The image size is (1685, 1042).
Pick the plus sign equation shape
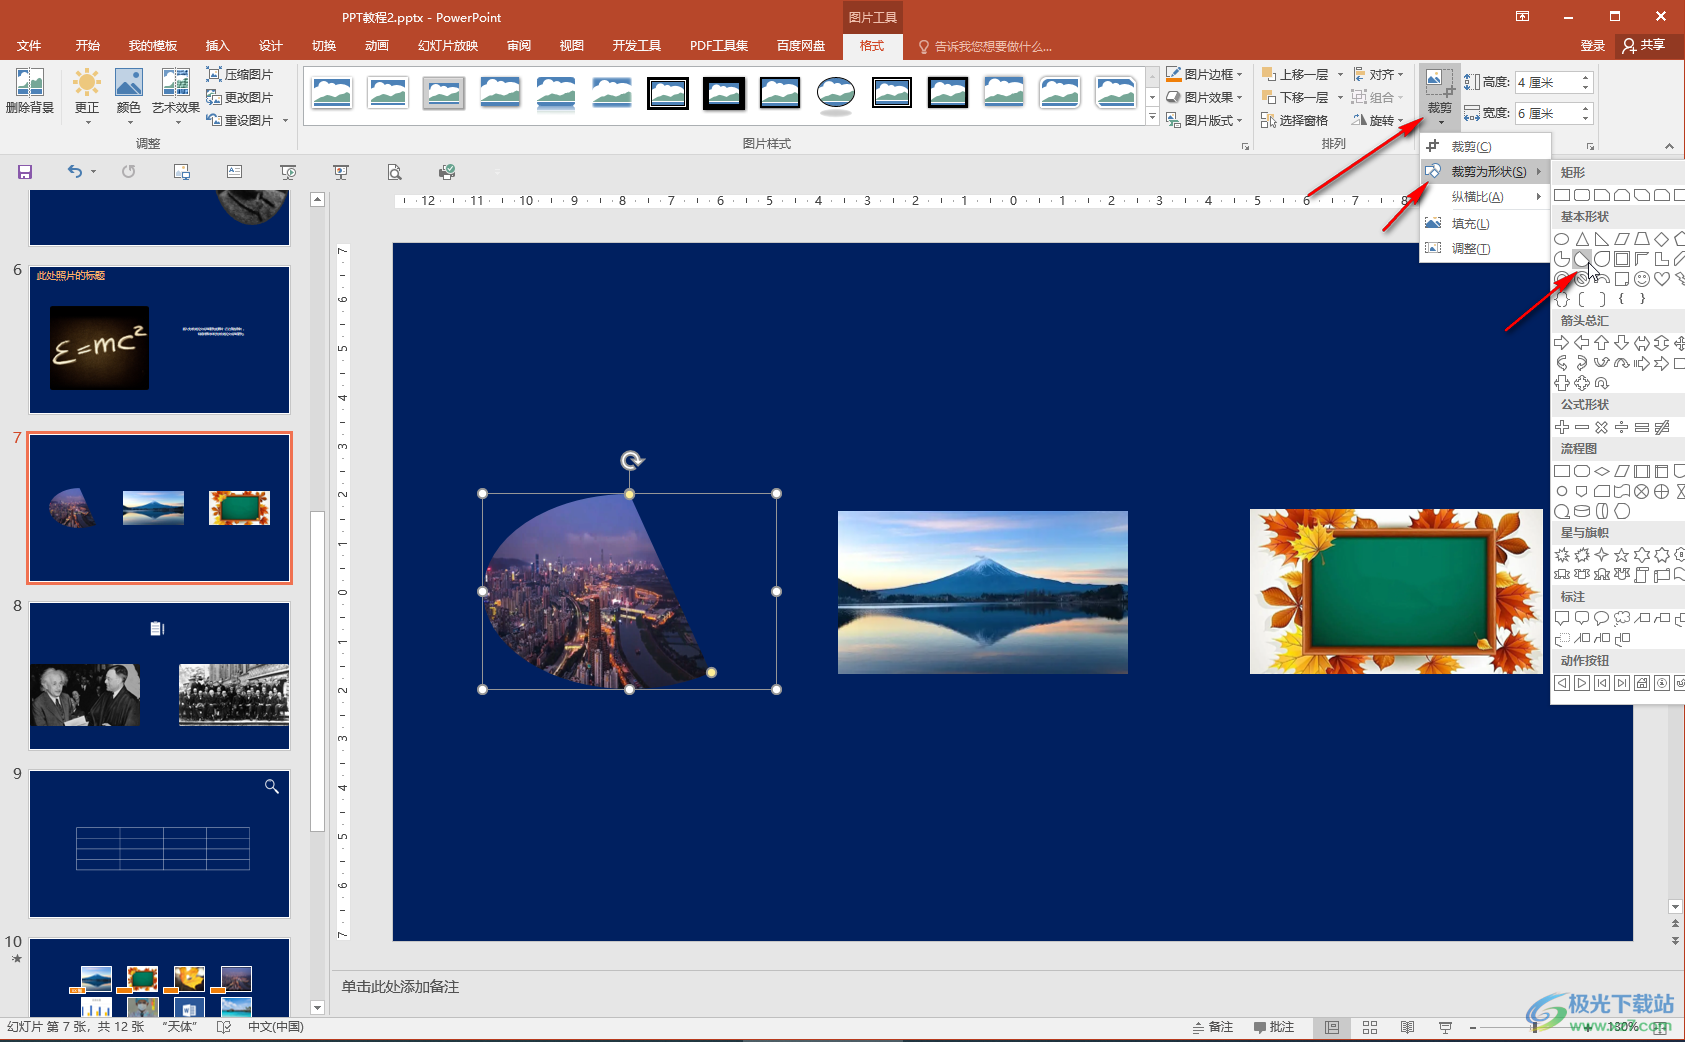(x=1562, y=427)
